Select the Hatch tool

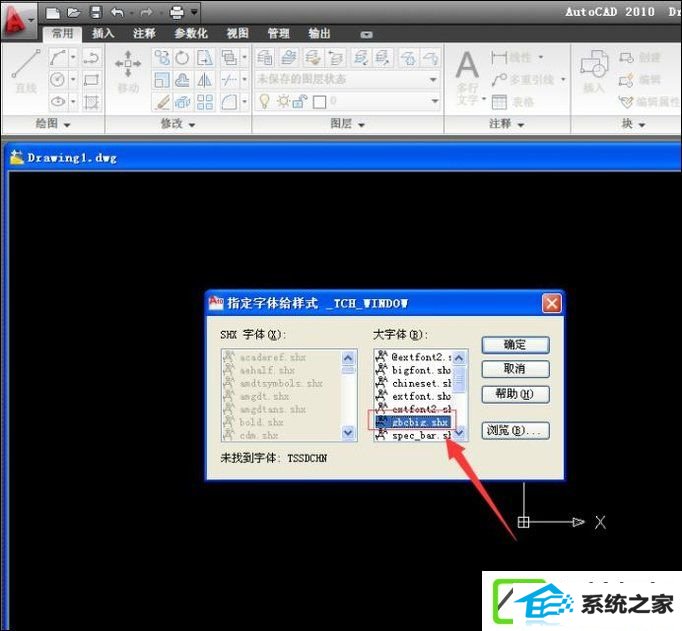click(91, 102)
